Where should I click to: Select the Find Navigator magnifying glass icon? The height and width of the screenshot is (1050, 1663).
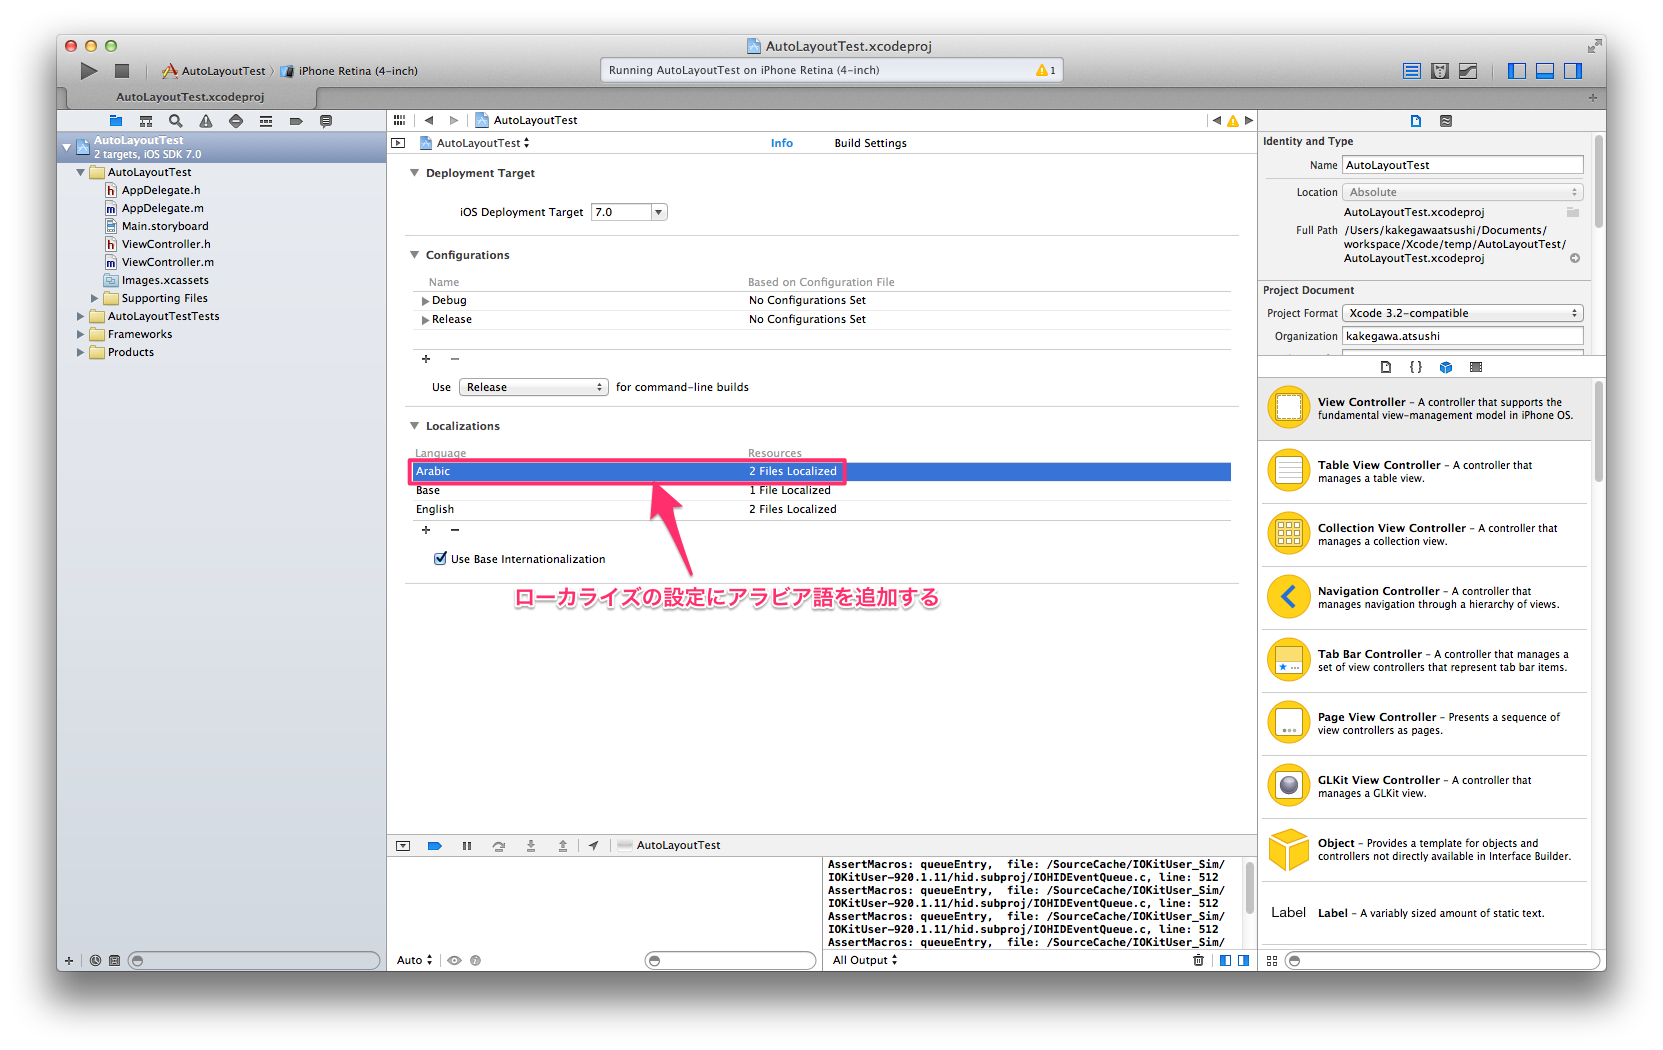[x=176, y=120]
